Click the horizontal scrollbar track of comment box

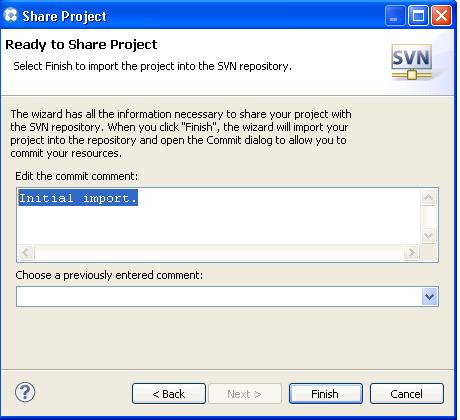pos(219,252)
